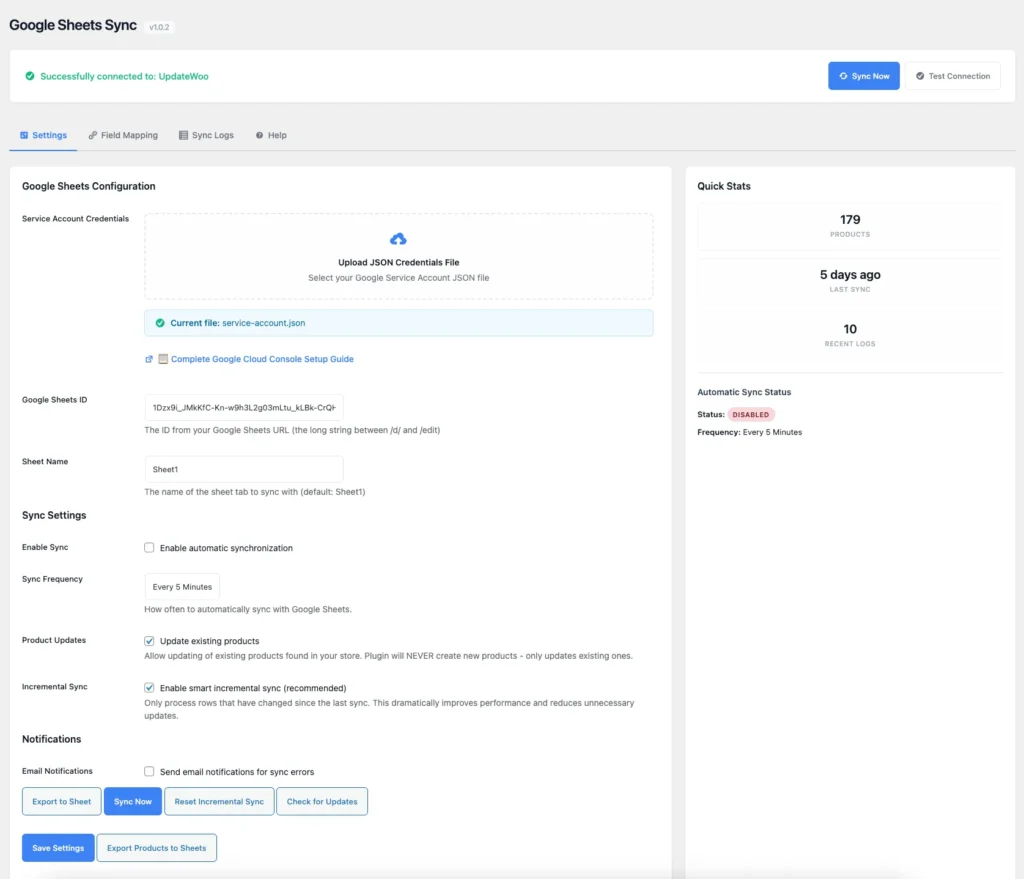Click the green success checkmark icon in banner
The width and height of the screenshot is (1024, 879).
click(30, 76)
